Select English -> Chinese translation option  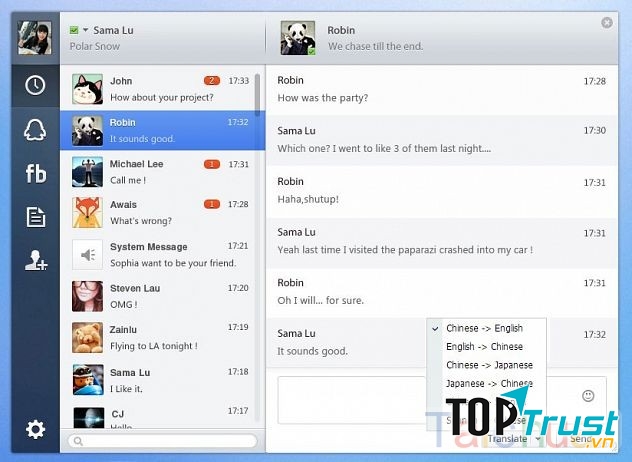tap(486, 346)
